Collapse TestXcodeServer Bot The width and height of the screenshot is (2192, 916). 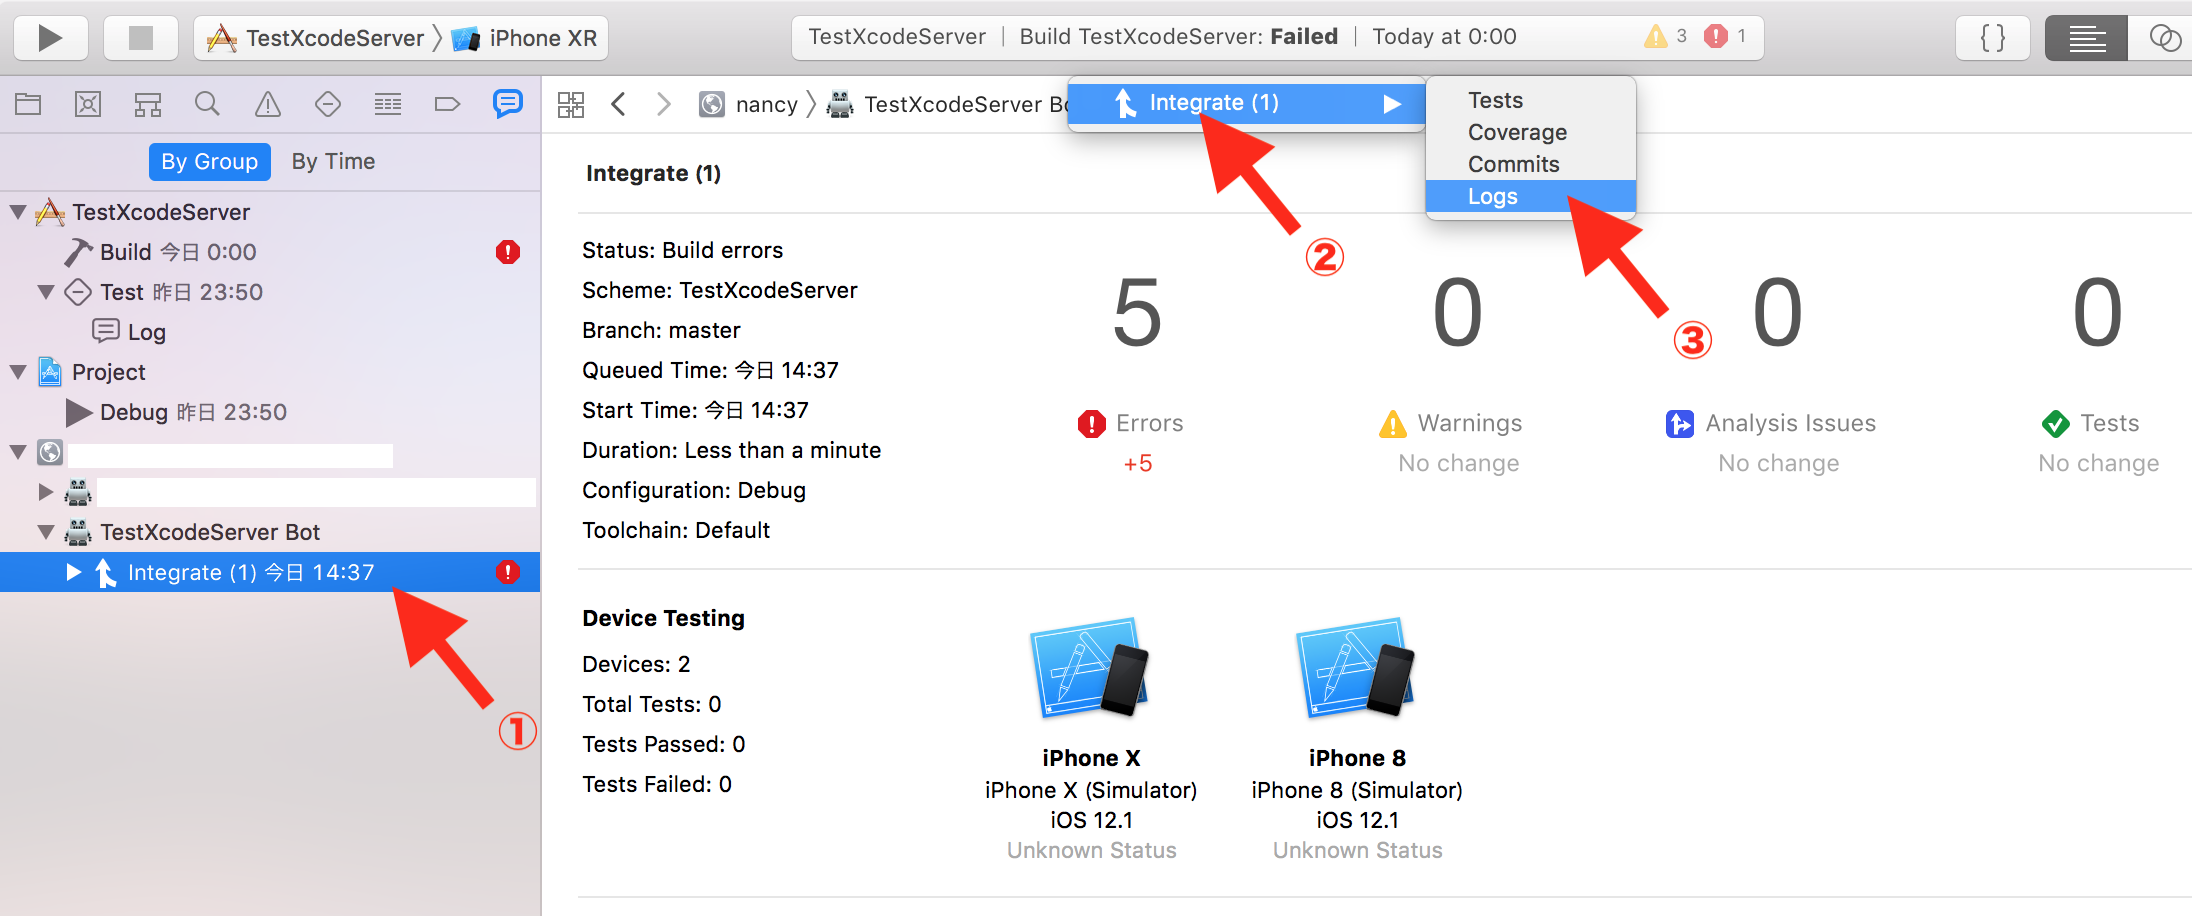46,532
